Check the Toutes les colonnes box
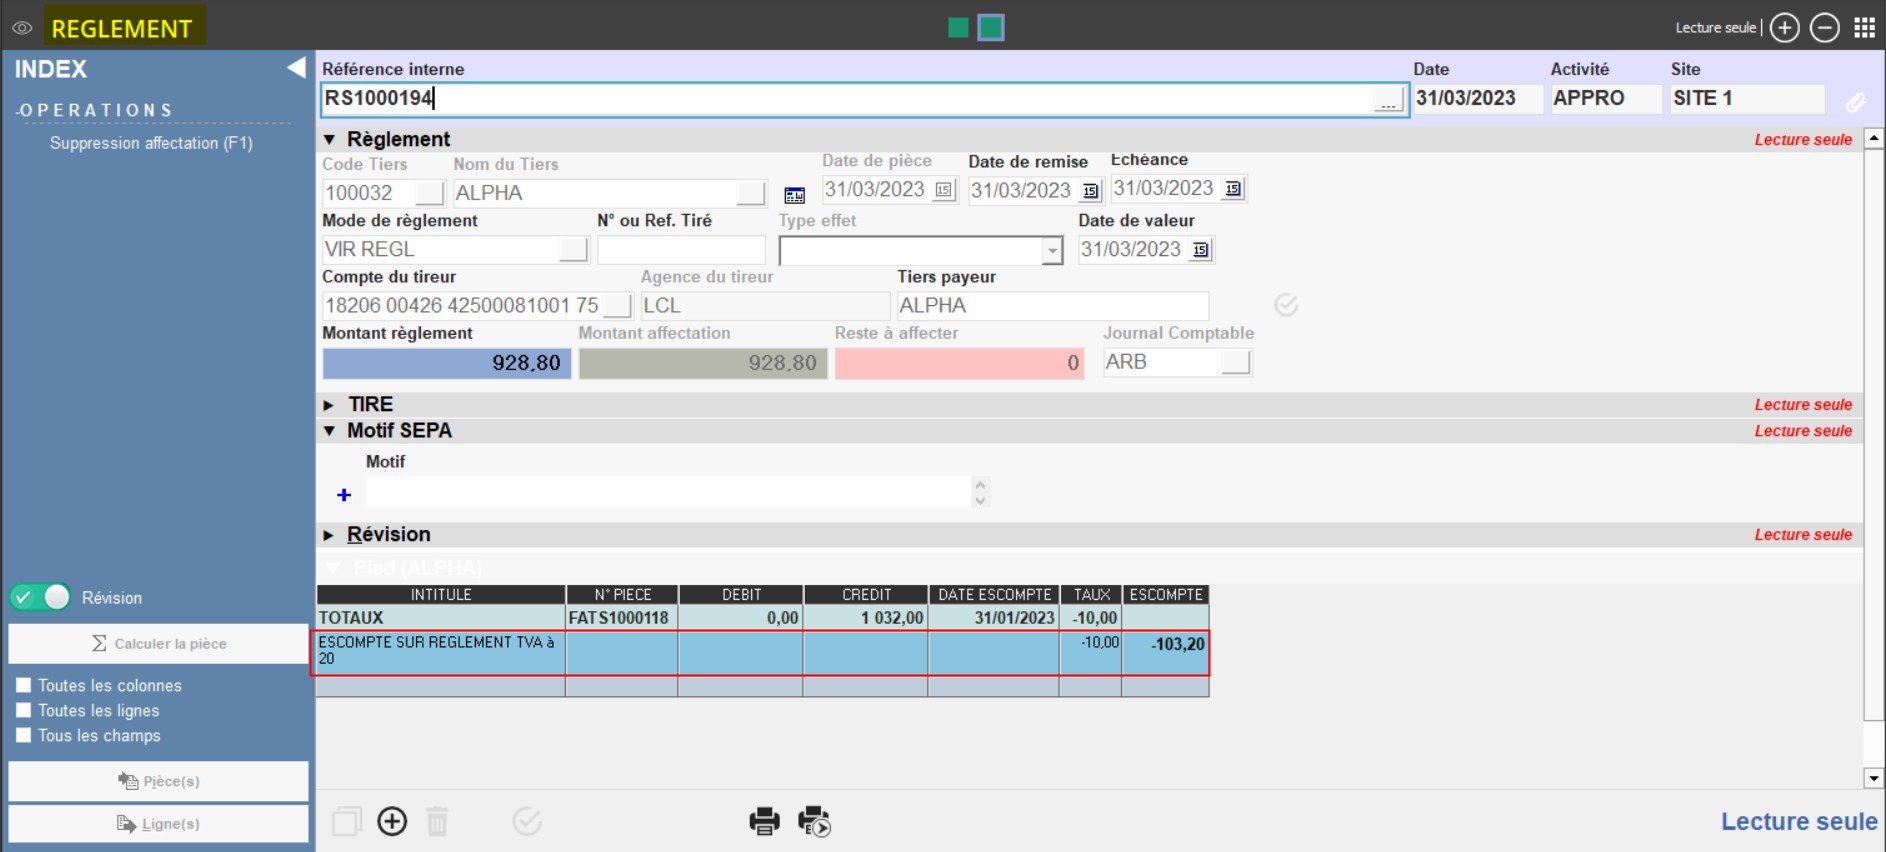 tap(24, 685)
